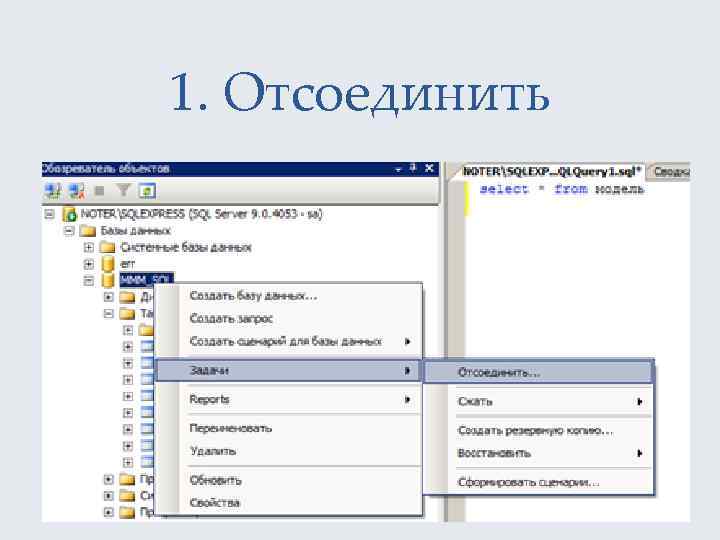Image resolution: width=720 pixels, height=540 pixels.
Task: Click the Connect Object Explorer toolbar icon
Action: click(52, 191)
